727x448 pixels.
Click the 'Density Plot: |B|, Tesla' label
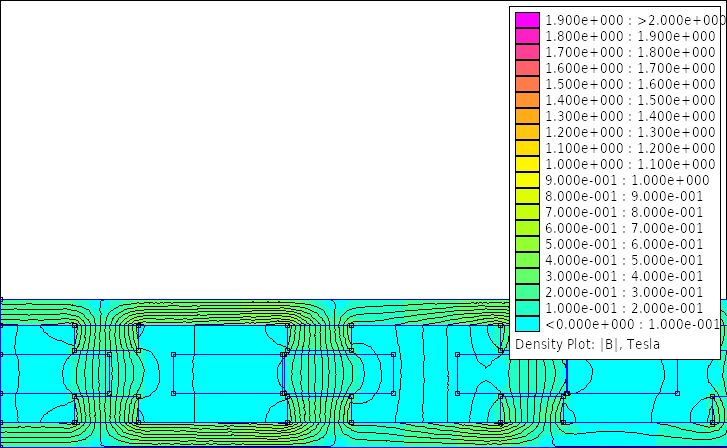coord(587,345)
